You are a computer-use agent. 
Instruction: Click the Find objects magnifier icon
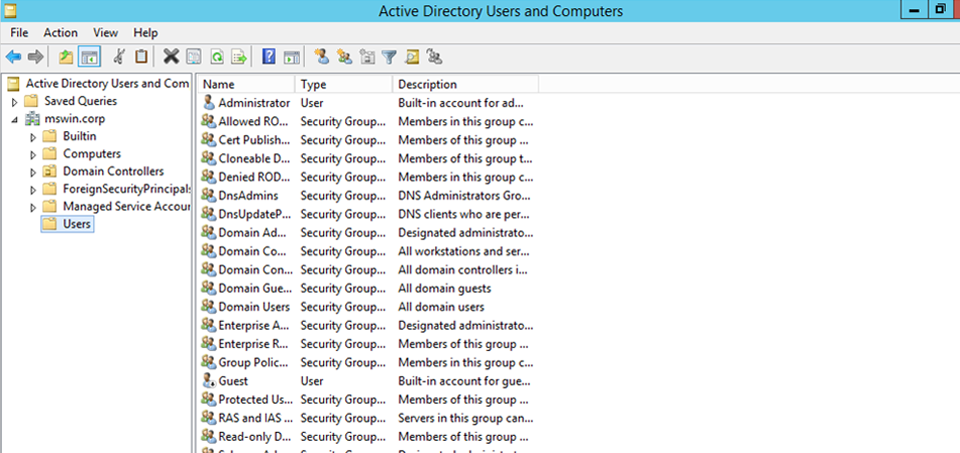point(412,58)
